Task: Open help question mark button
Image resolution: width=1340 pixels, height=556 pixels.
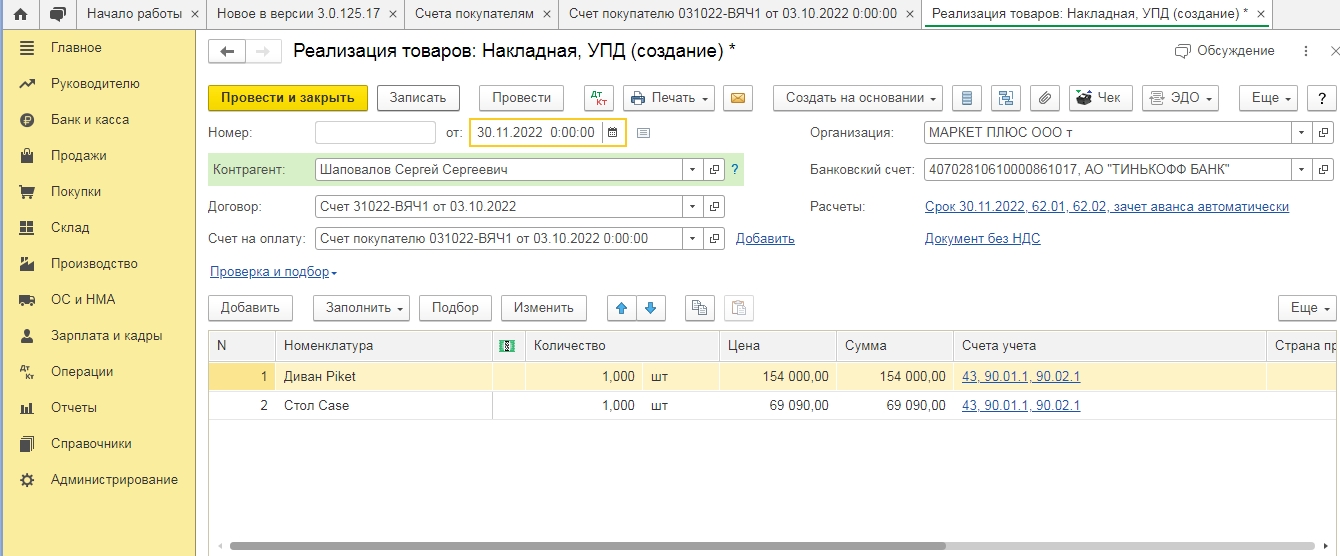Action: [x=1321, y=98]
